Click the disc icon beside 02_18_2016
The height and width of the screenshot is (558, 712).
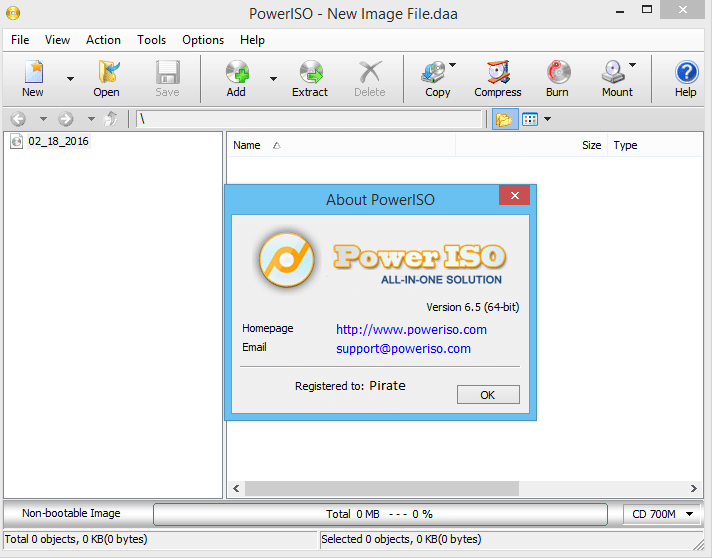pos(16,141)
